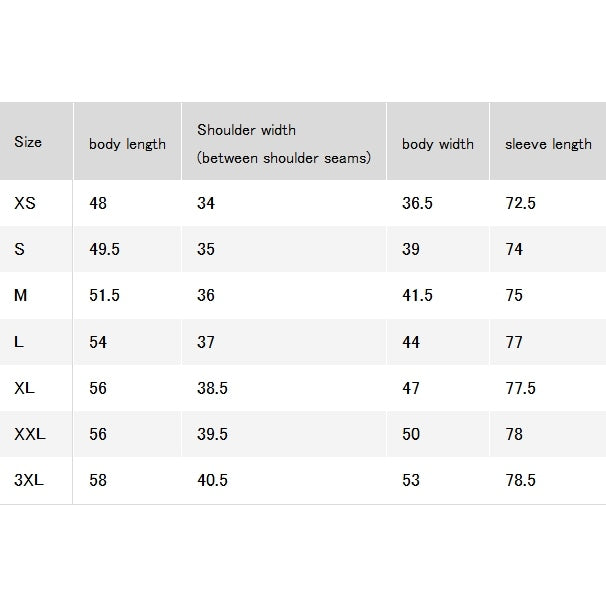Click the L size row label
This screenshot has width=606, height=606.
pyautogui.click(x=19, y=342)
